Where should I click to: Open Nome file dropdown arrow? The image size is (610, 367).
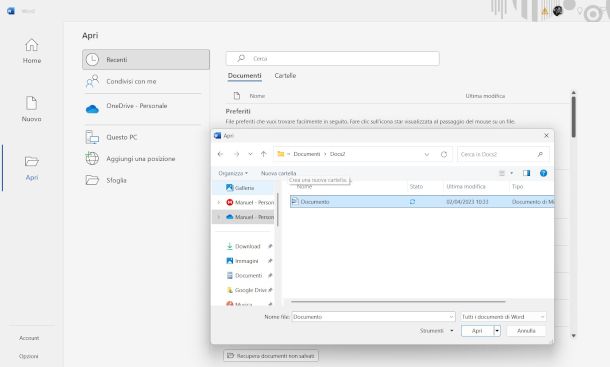pyautogui.click(x=451, y=317)
